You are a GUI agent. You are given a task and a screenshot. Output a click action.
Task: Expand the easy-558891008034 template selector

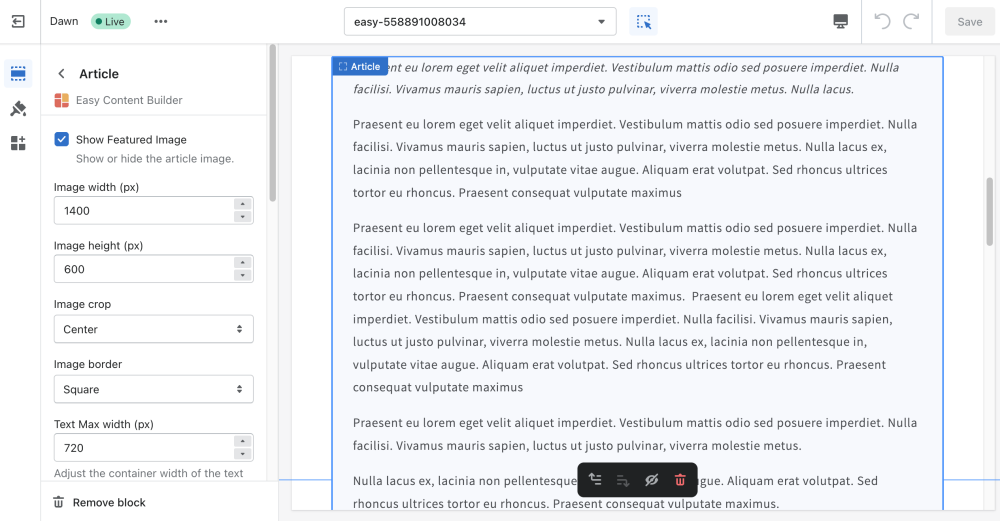tap(480, 21)
